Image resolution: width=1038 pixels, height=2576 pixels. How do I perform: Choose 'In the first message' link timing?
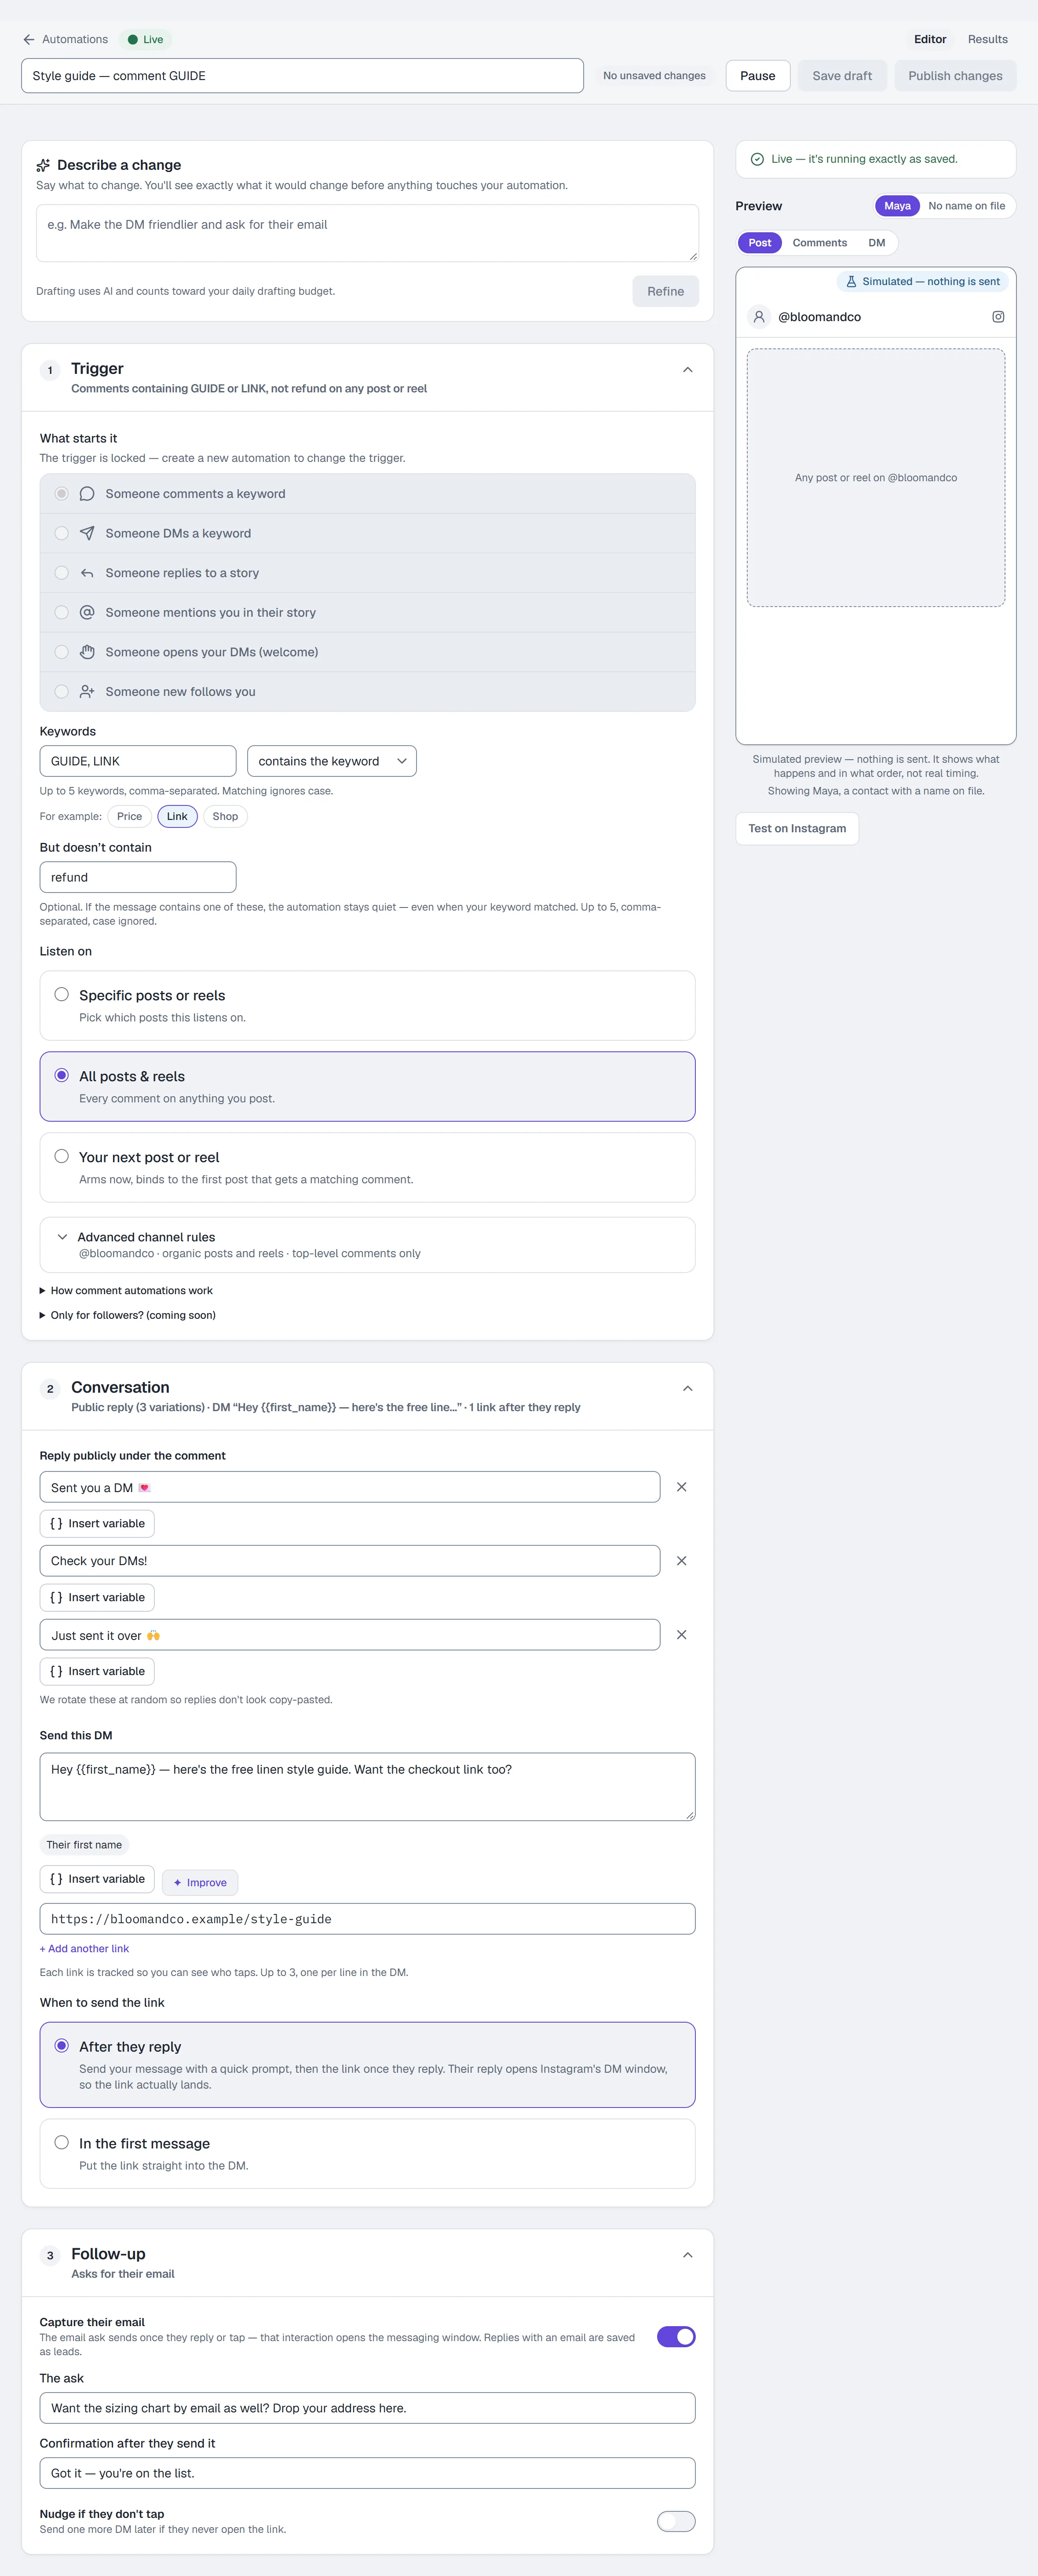[62, 2142]
